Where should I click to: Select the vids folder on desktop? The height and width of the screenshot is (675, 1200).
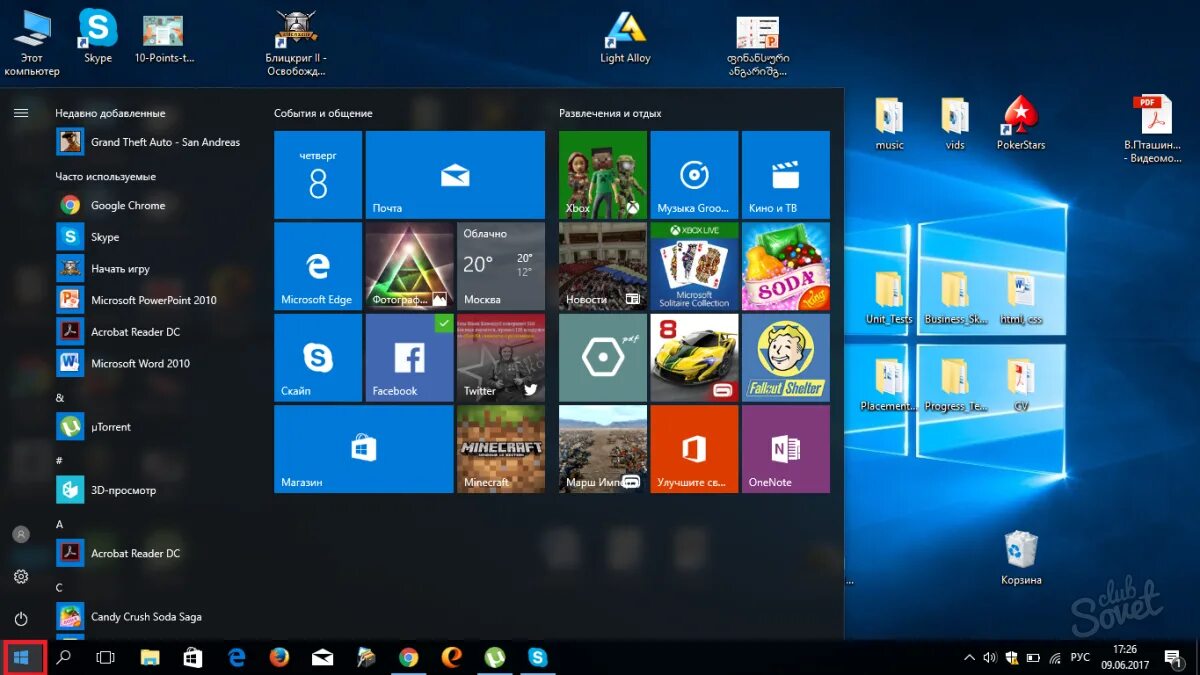pos(955,123)
